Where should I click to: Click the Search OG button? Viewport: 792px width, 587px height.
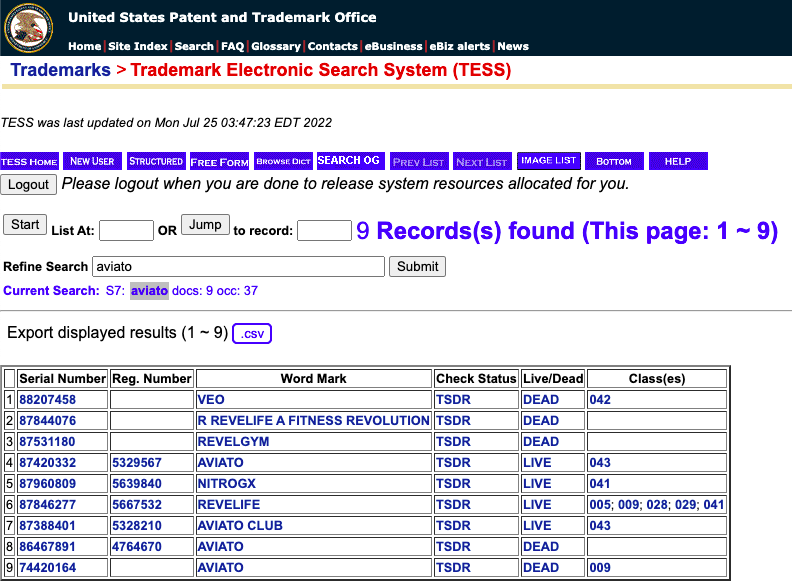[349, 161]
